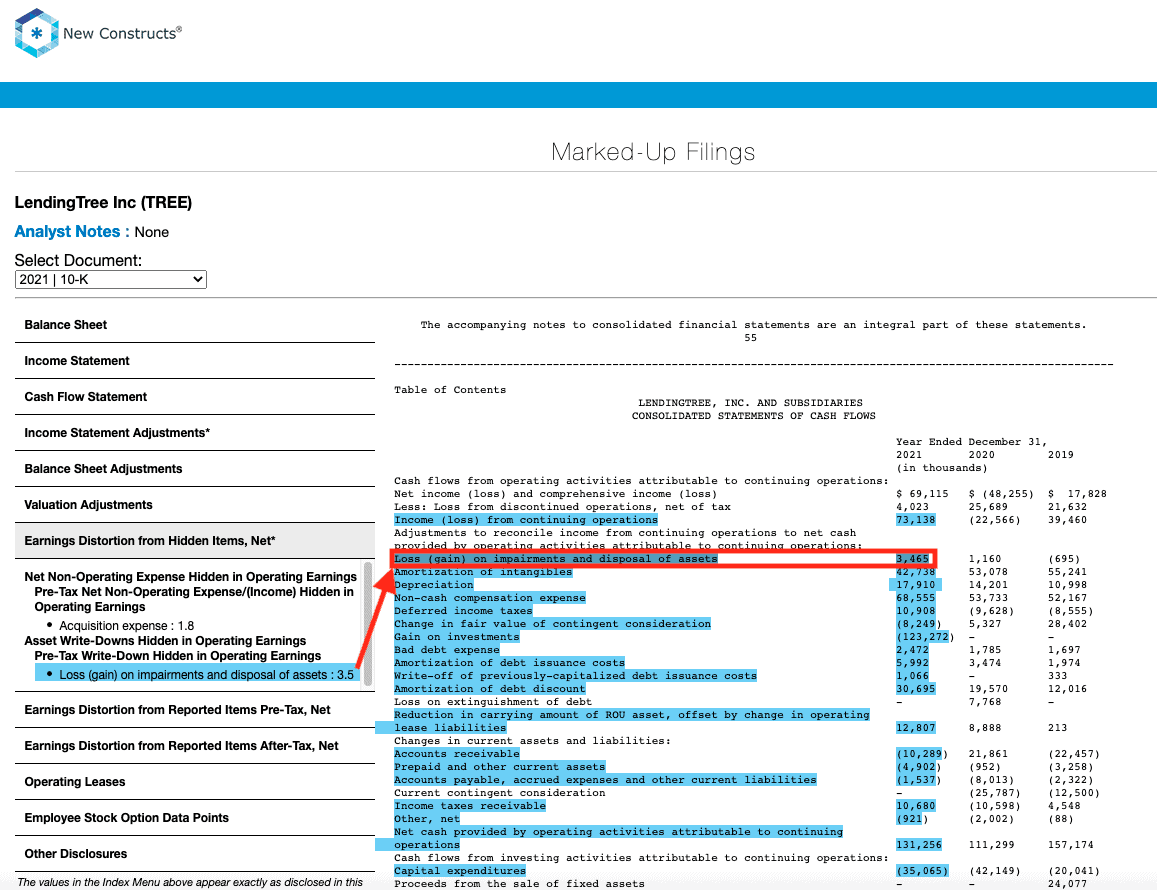Click highlighted Amortization of debt discount line
The image size is (1157, 890).
click(490, 689)
